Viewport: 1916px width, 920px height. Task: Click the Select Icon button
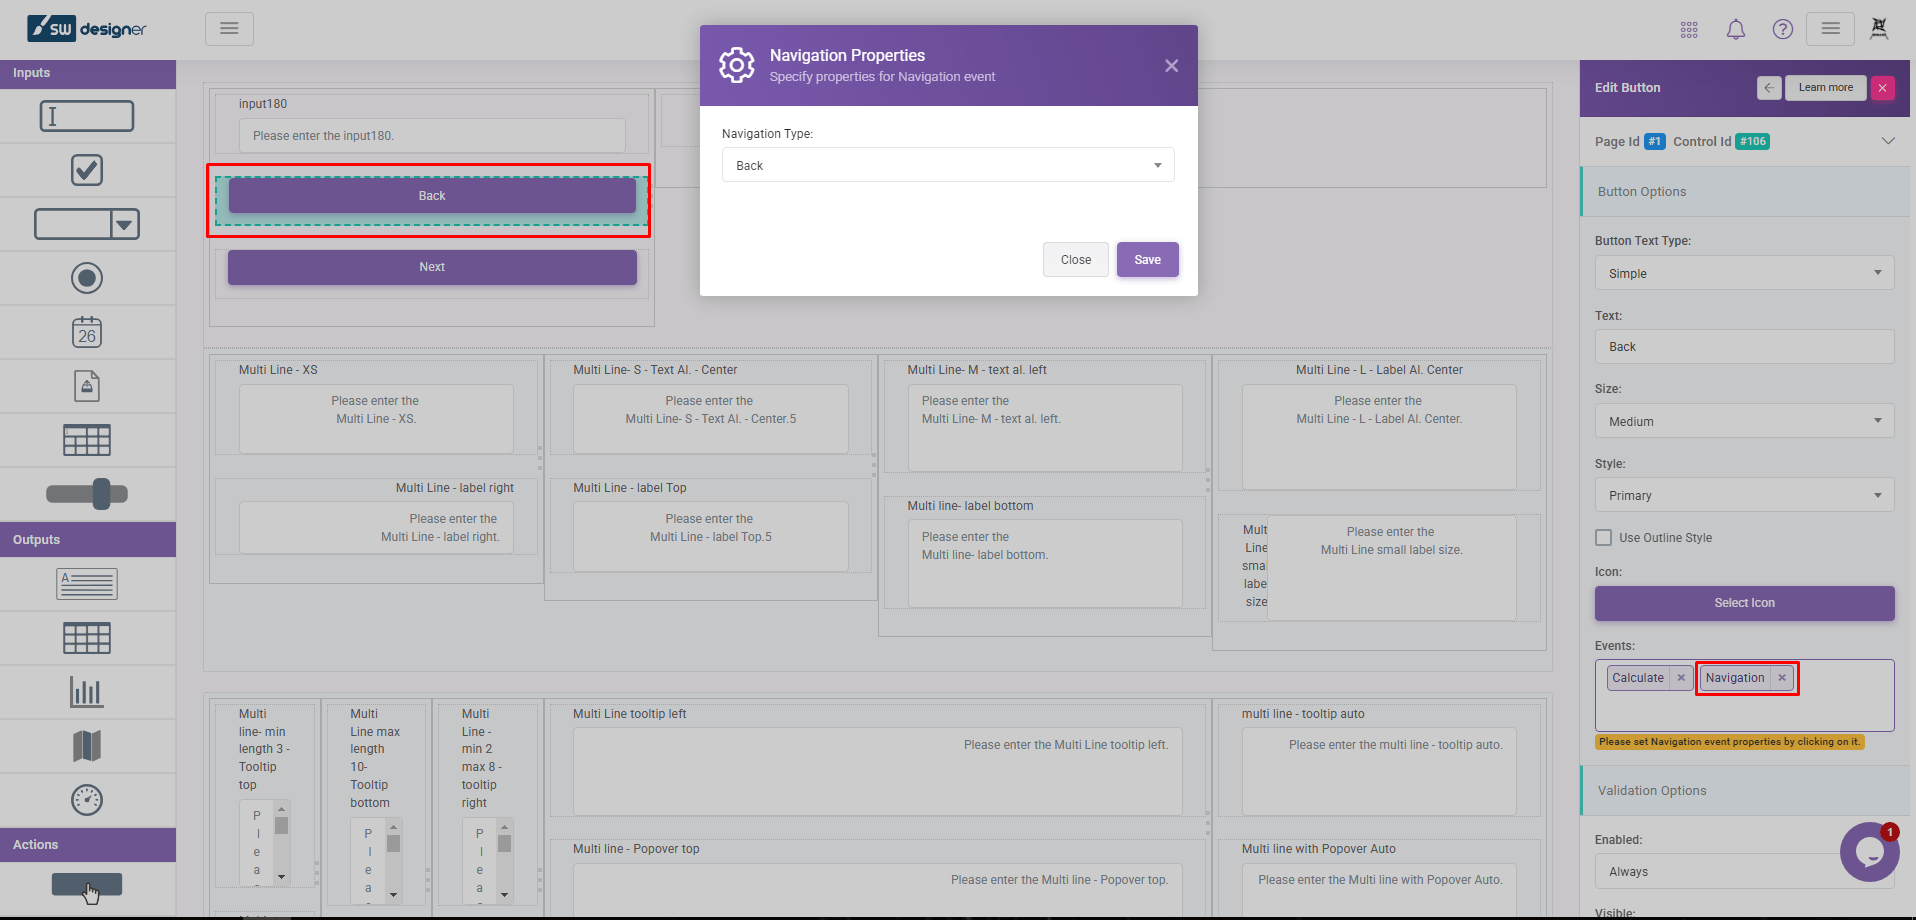pyautogui.click(x=1744, y=603)
